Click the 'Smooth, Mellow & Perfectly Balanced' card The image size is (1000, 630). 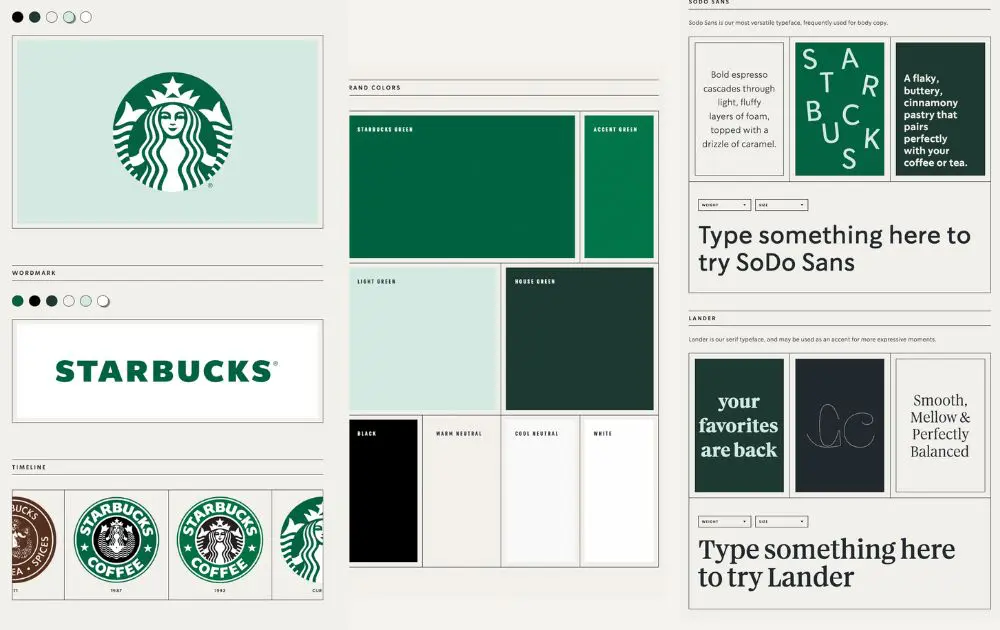pos(940,425)
